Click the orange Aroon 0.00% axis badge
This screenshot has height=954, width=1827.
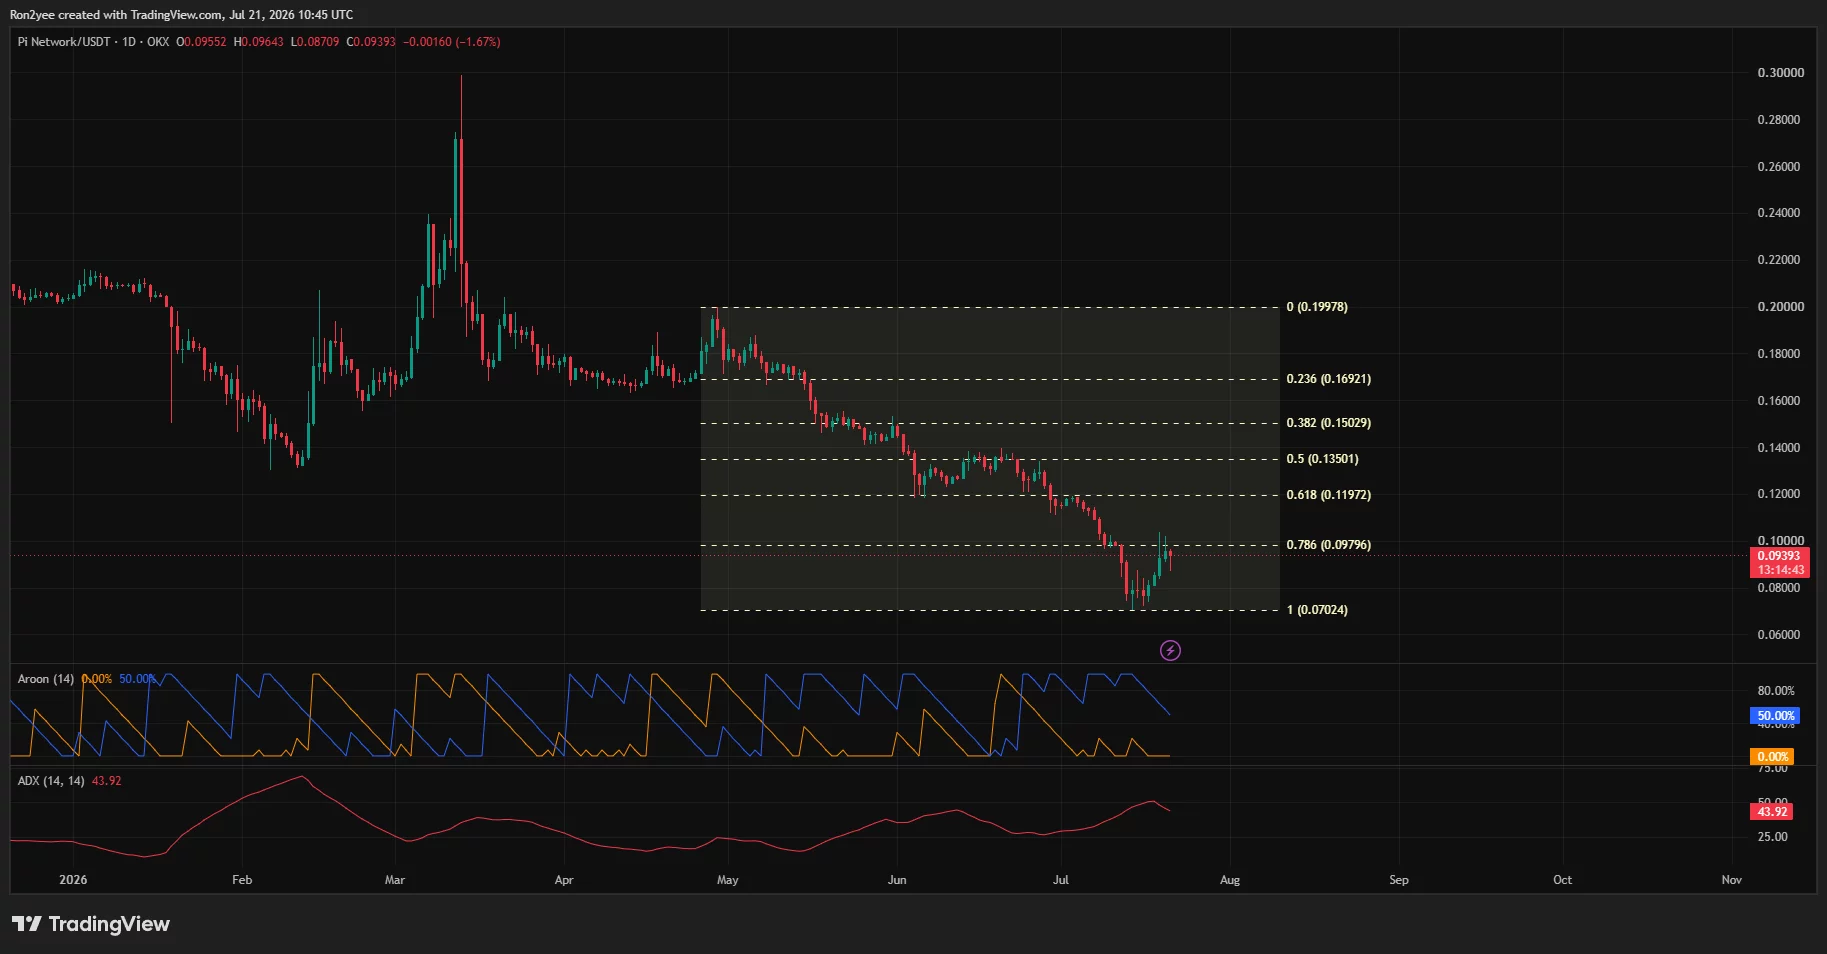click(1772, 757)
